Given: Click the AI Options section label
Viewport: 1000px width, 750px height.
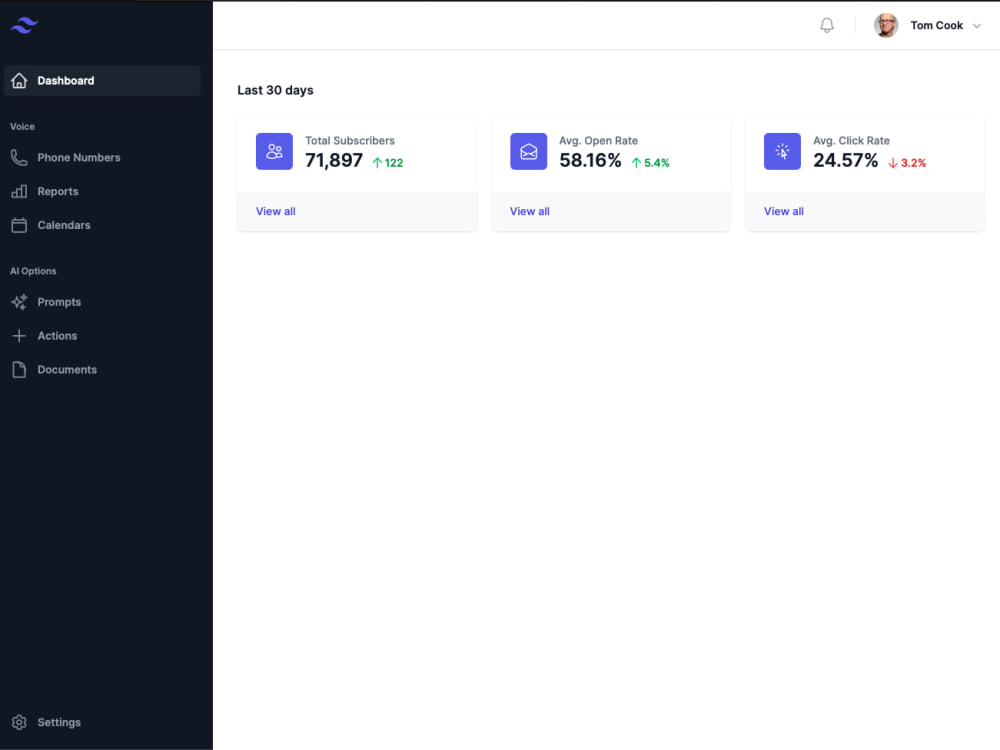Looking at the screenshot, I should coord(33,271).
